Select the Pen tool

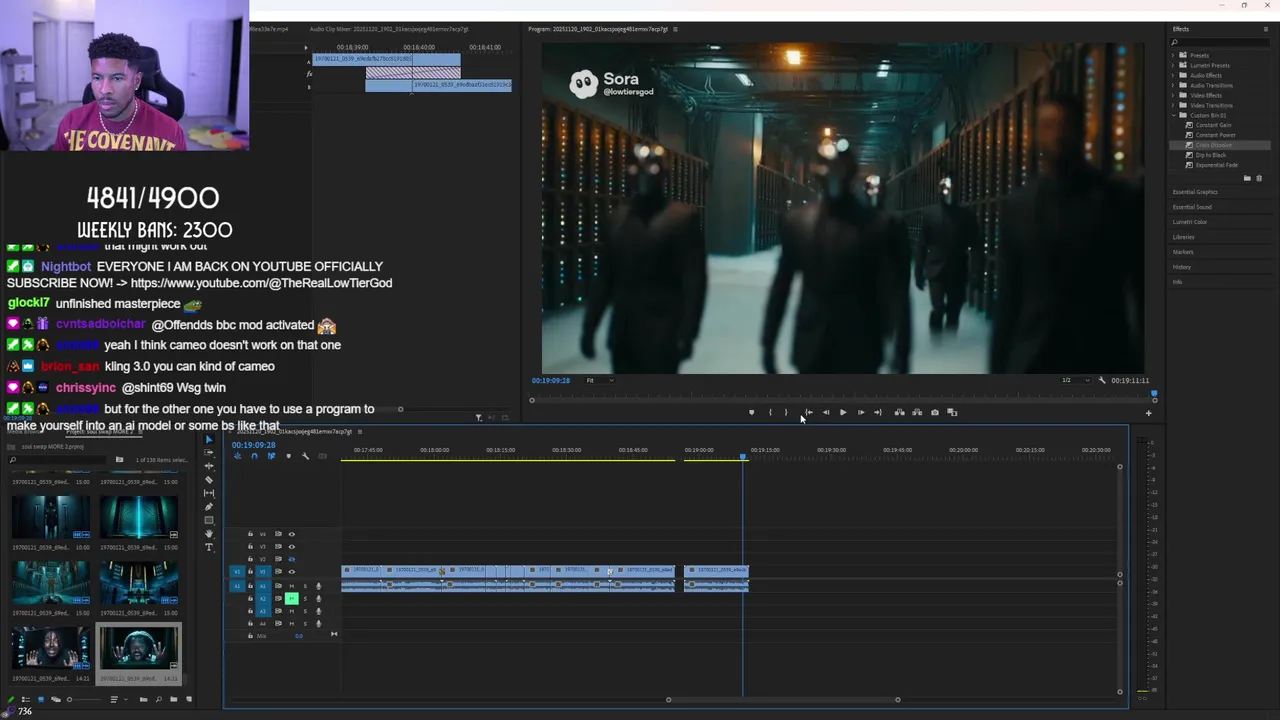(209, 506)
